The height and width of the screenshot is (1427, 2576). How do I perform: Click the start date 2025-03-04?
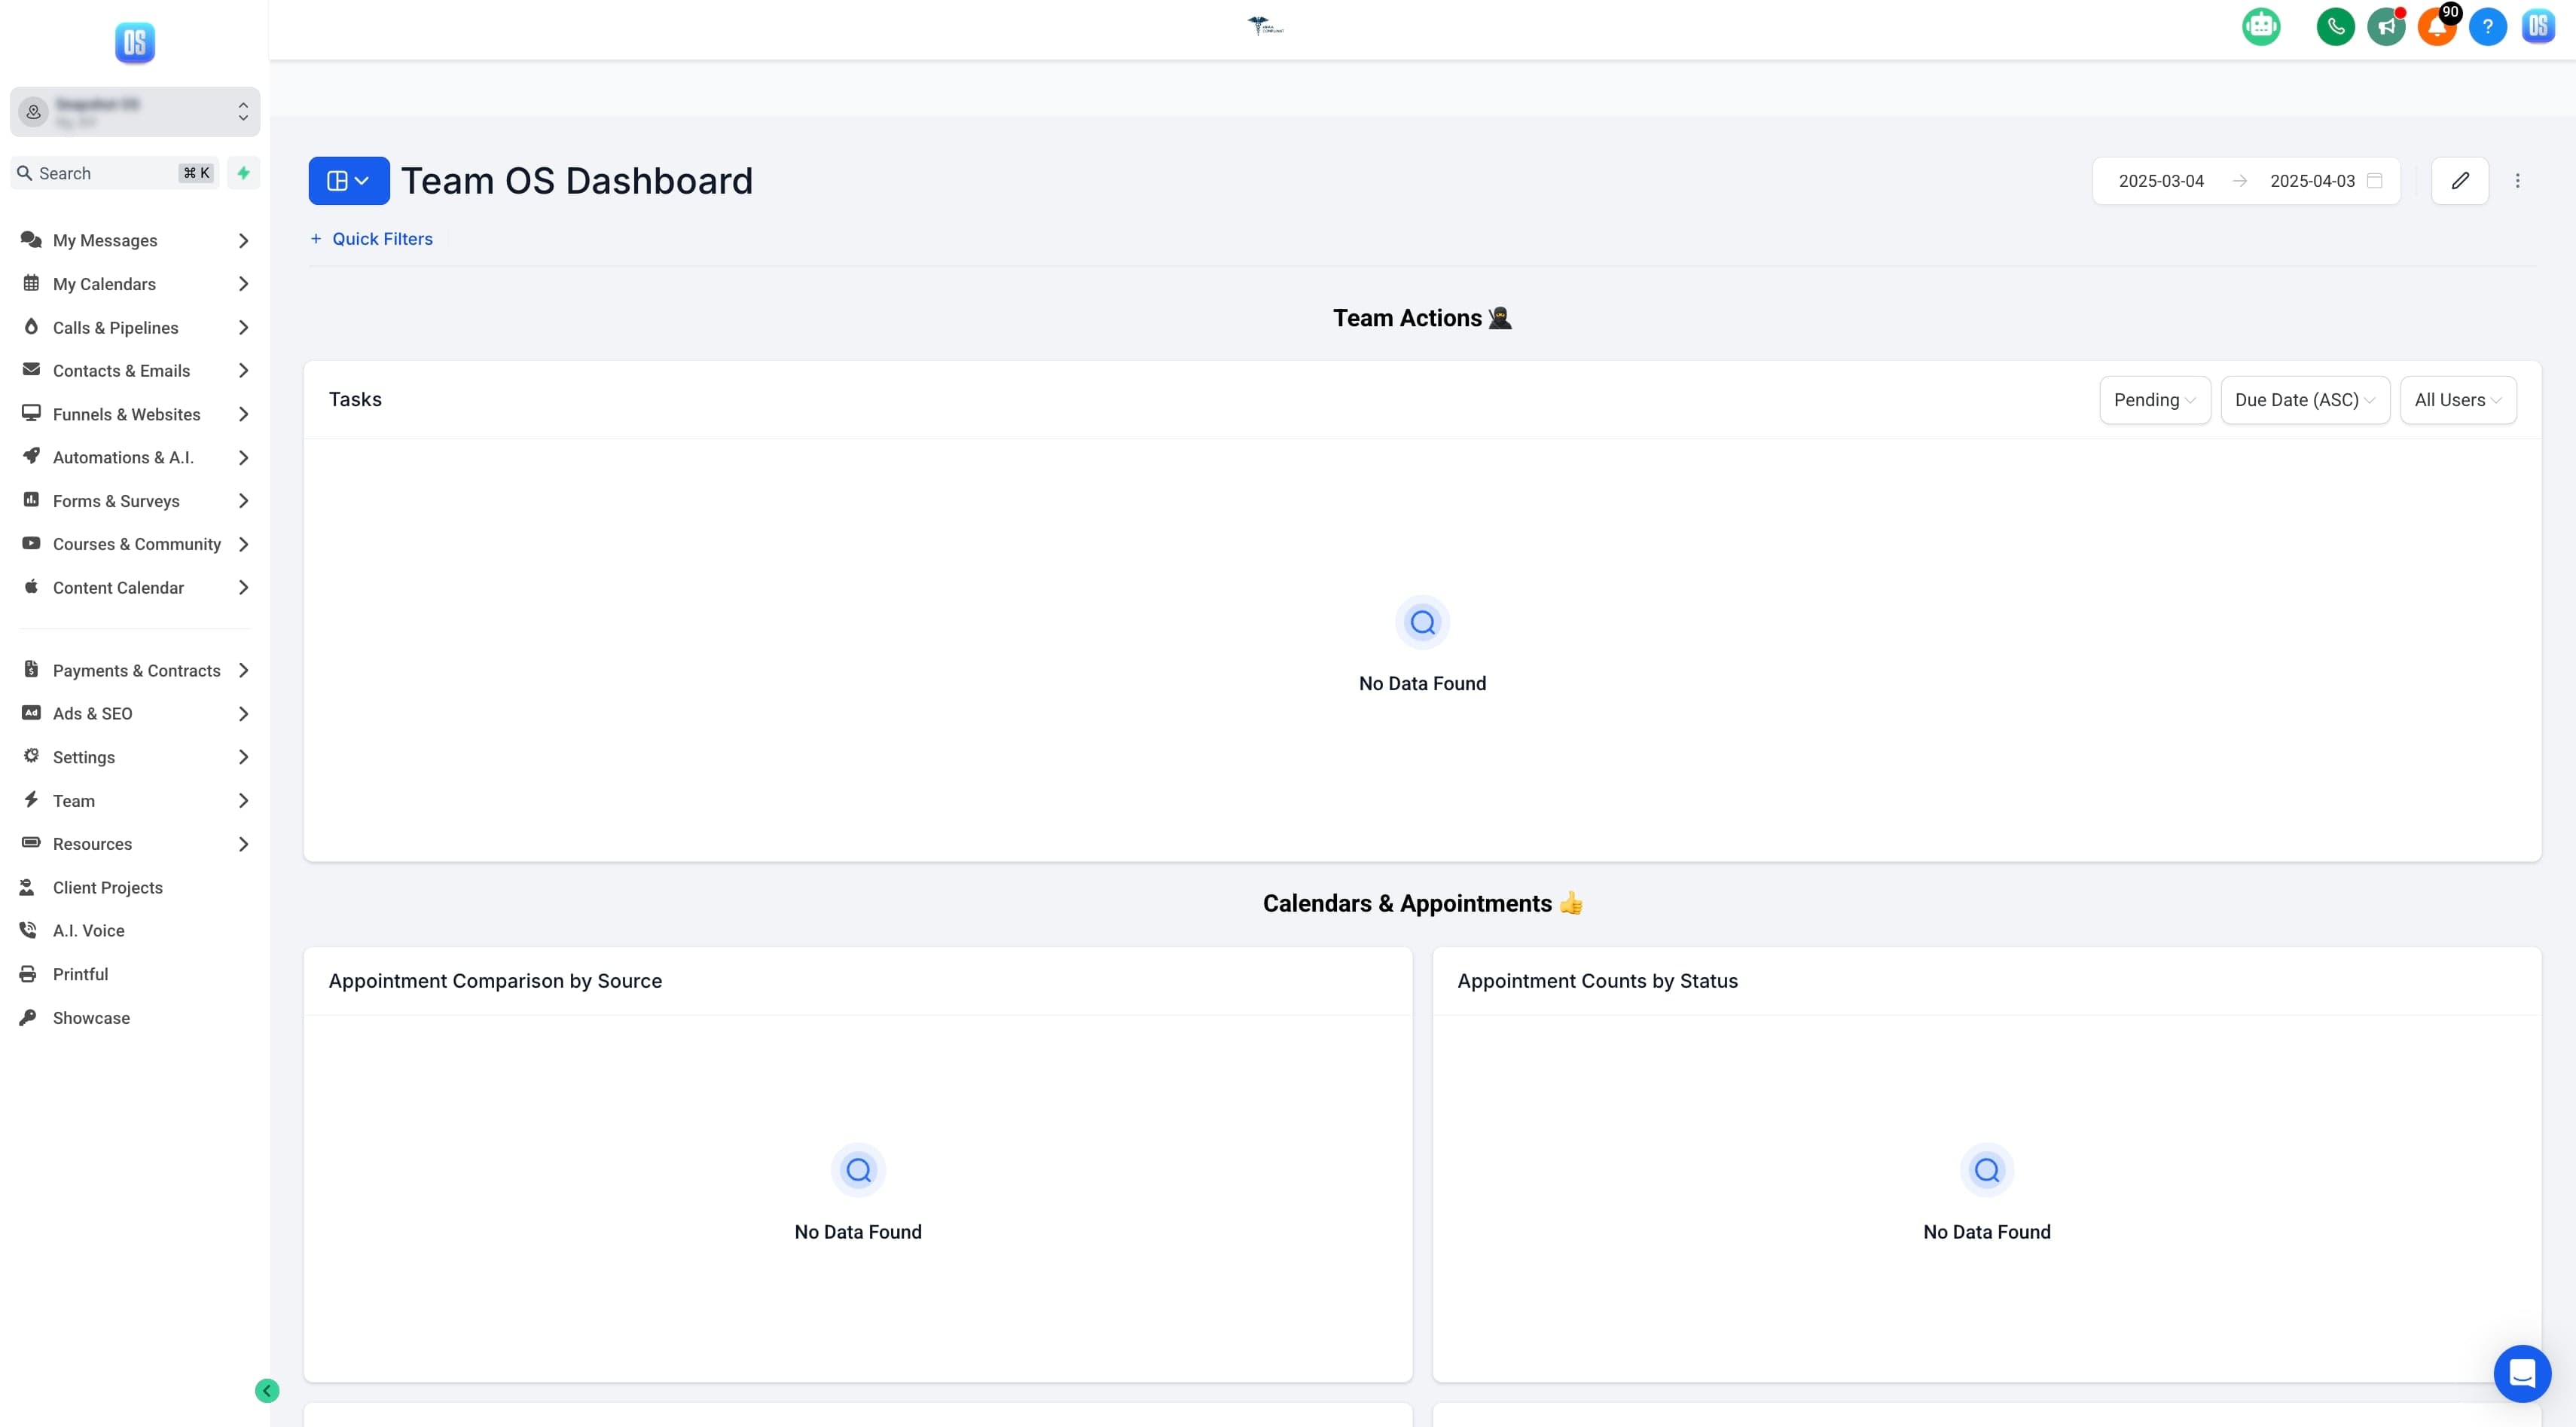tap(2161, 181)
